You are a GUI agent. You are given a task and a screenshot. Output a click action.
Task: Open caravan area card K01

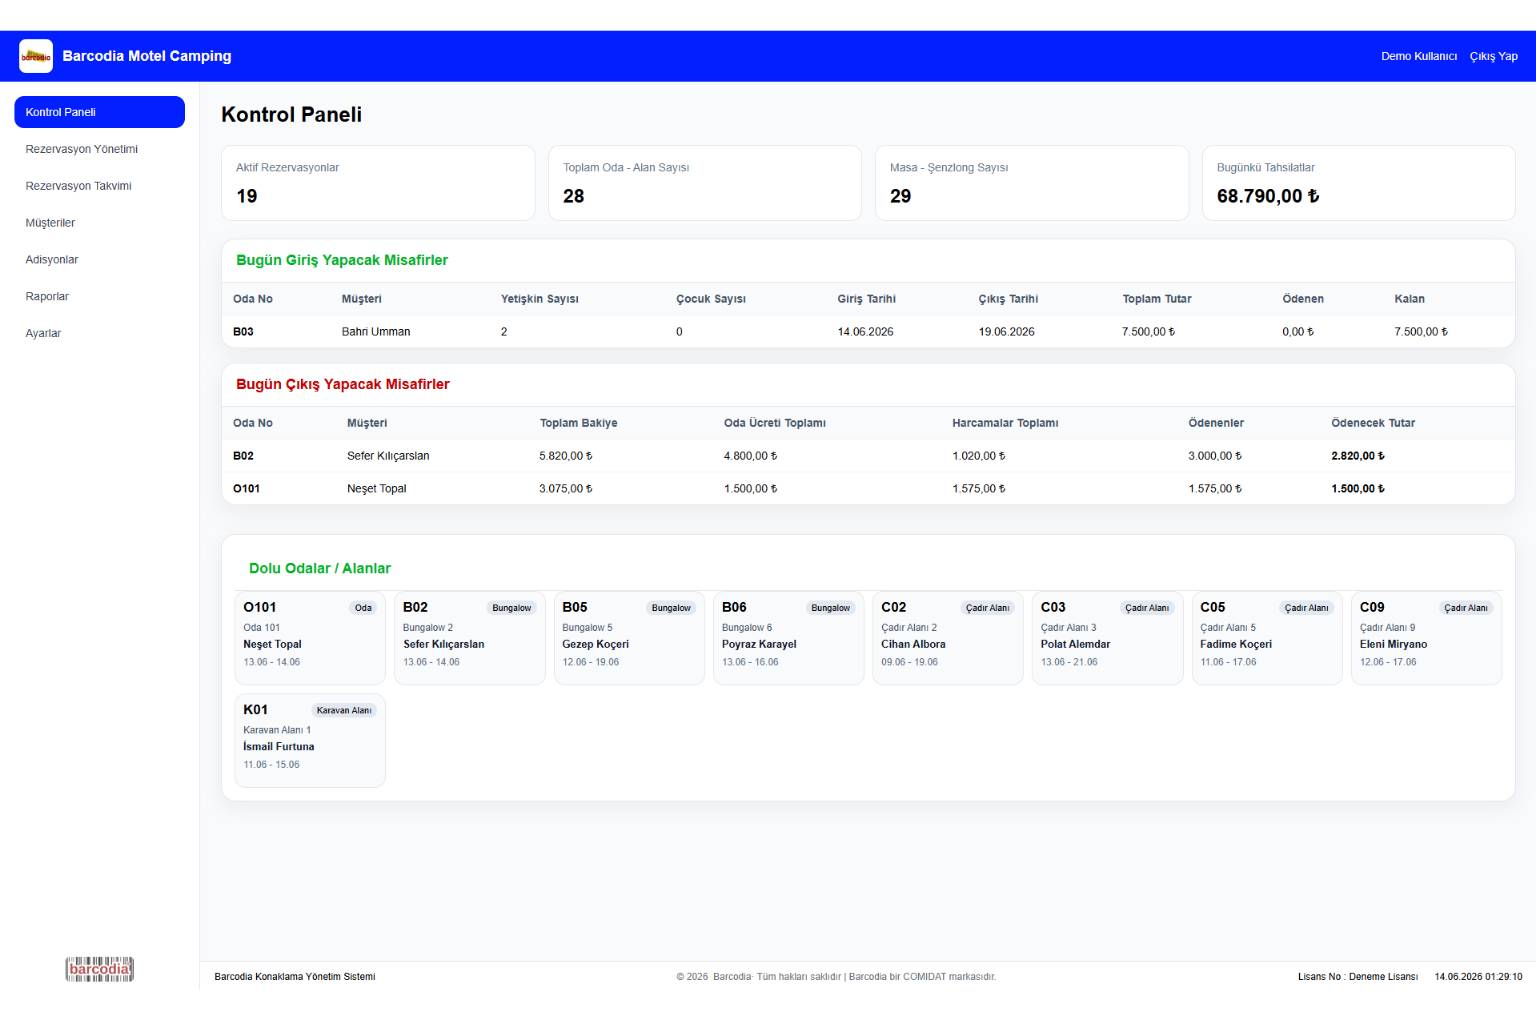(310, 741)
